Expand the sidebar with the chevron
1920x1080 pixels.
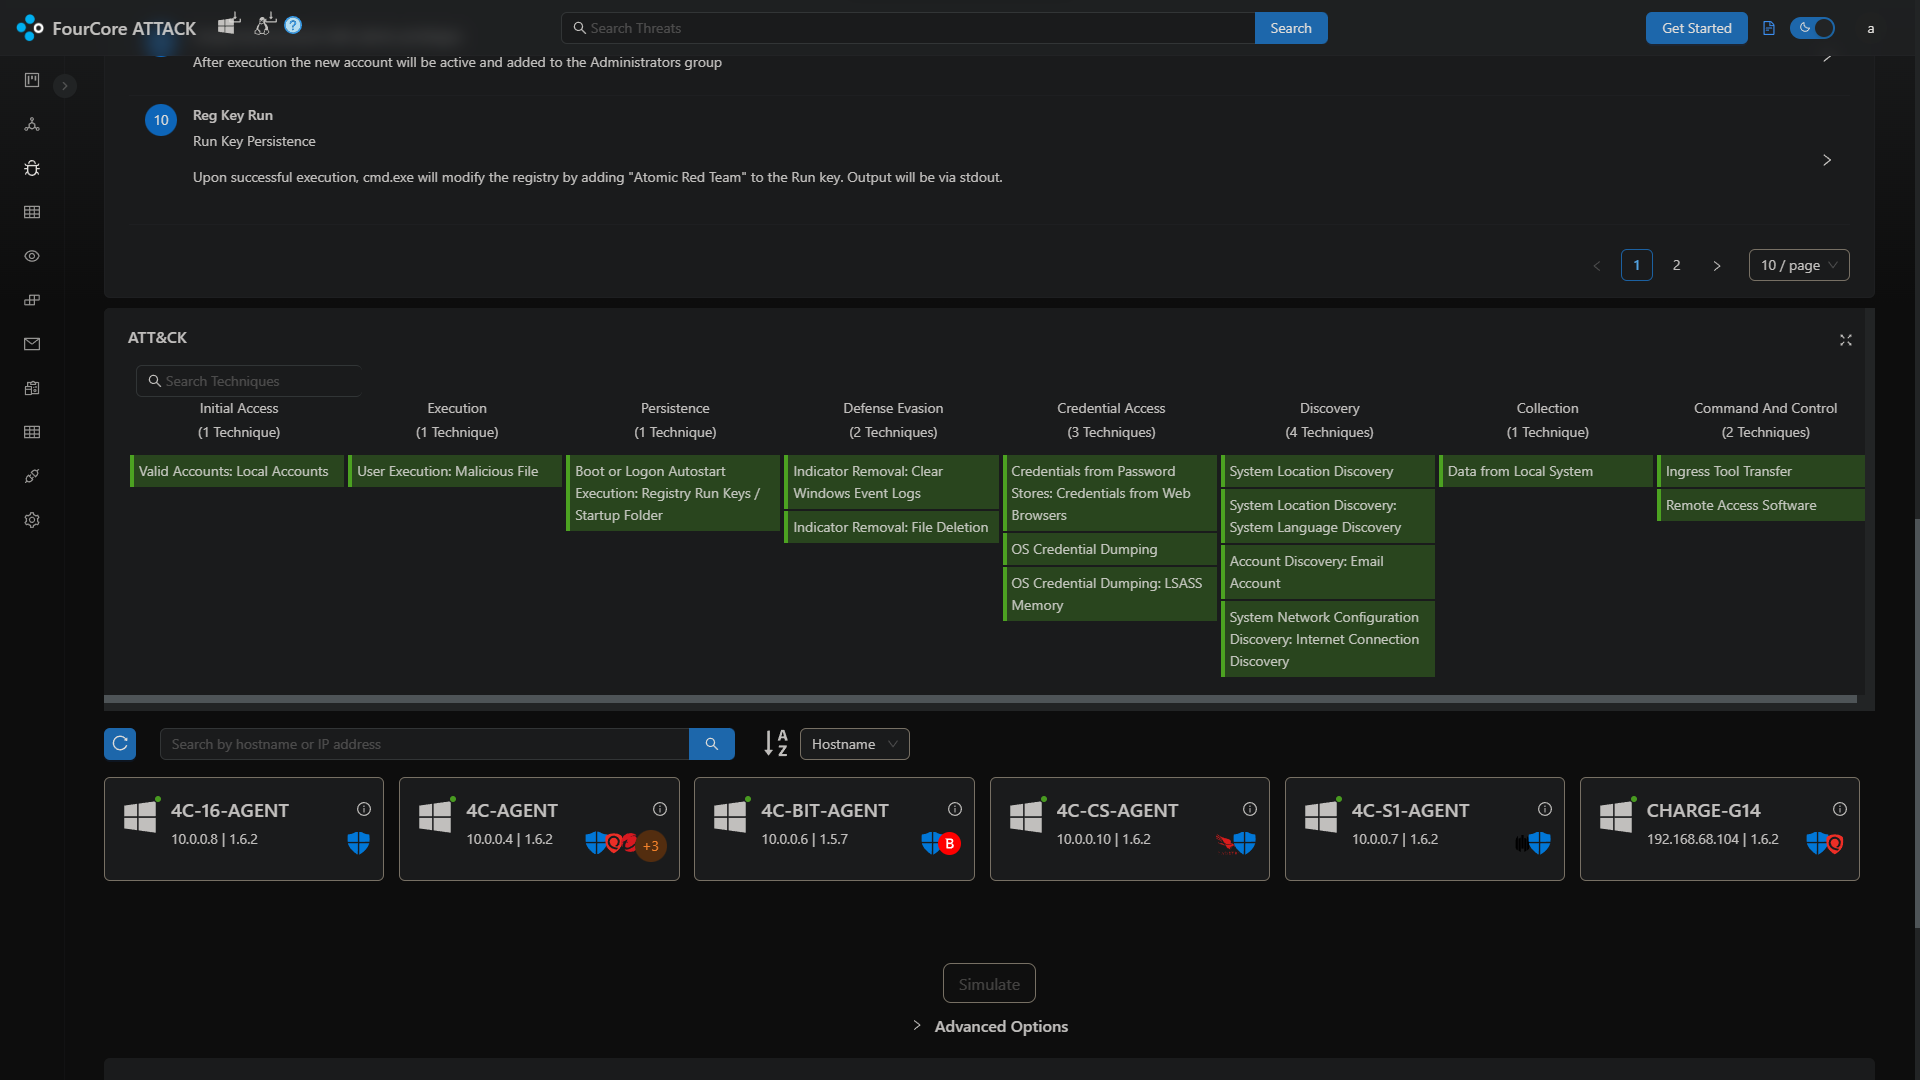click(x=65, y=86)
